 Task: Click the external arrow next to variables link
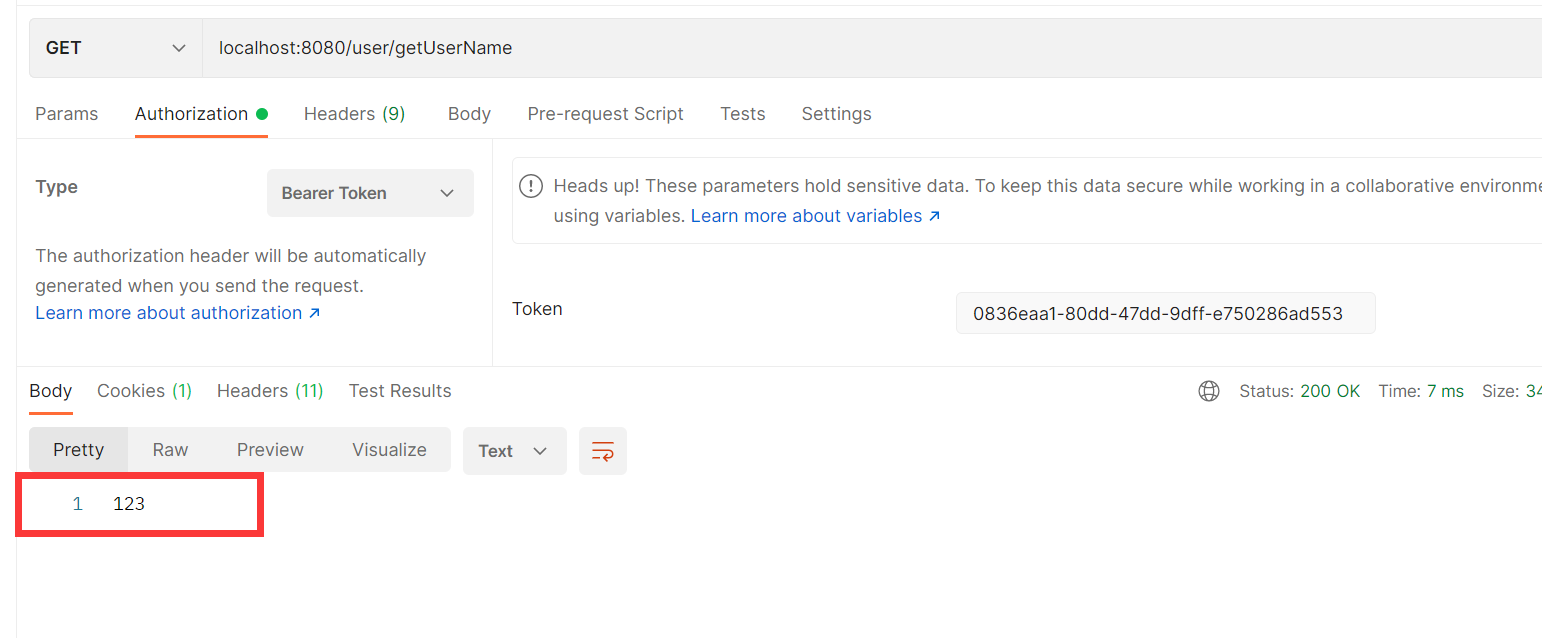[932, 215]
